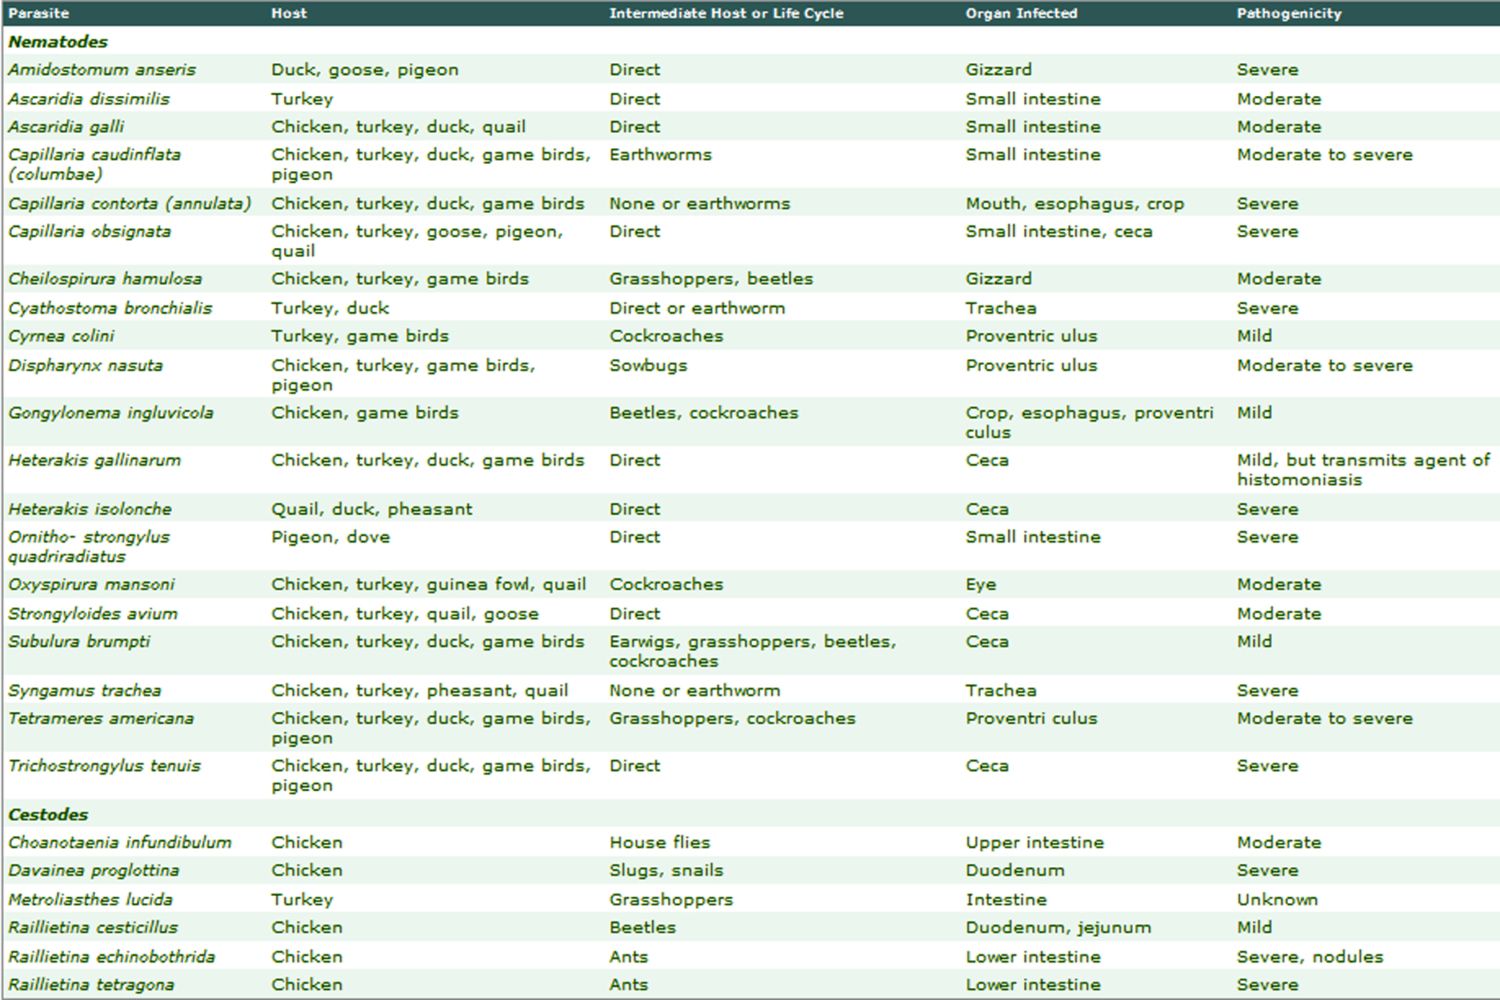Click the Parasite column header

point(38,13)
